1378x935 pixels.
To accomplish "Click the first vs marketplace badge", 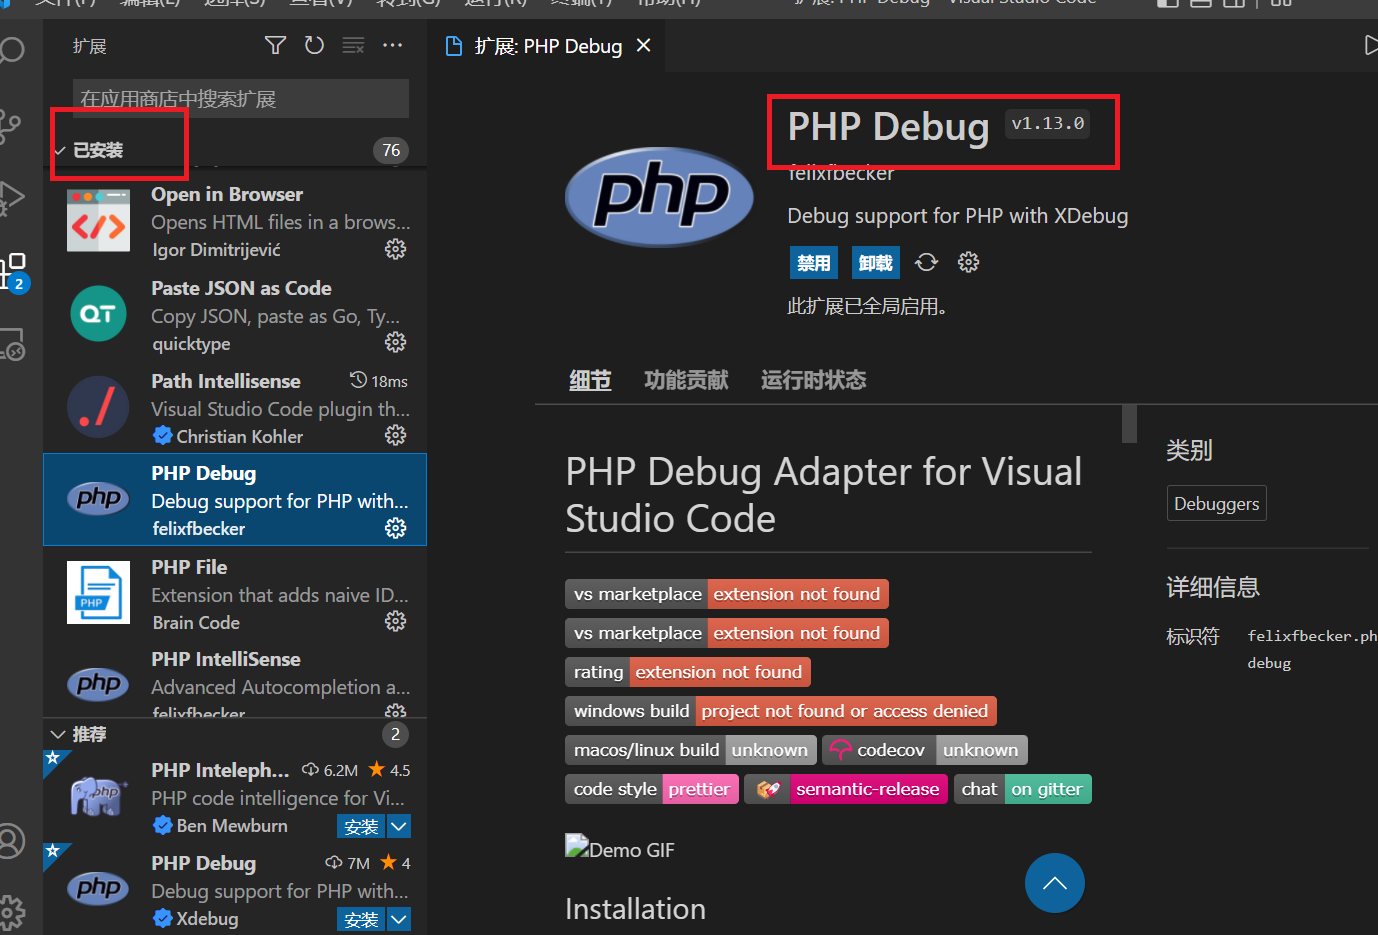I will [x=727, y=594].
